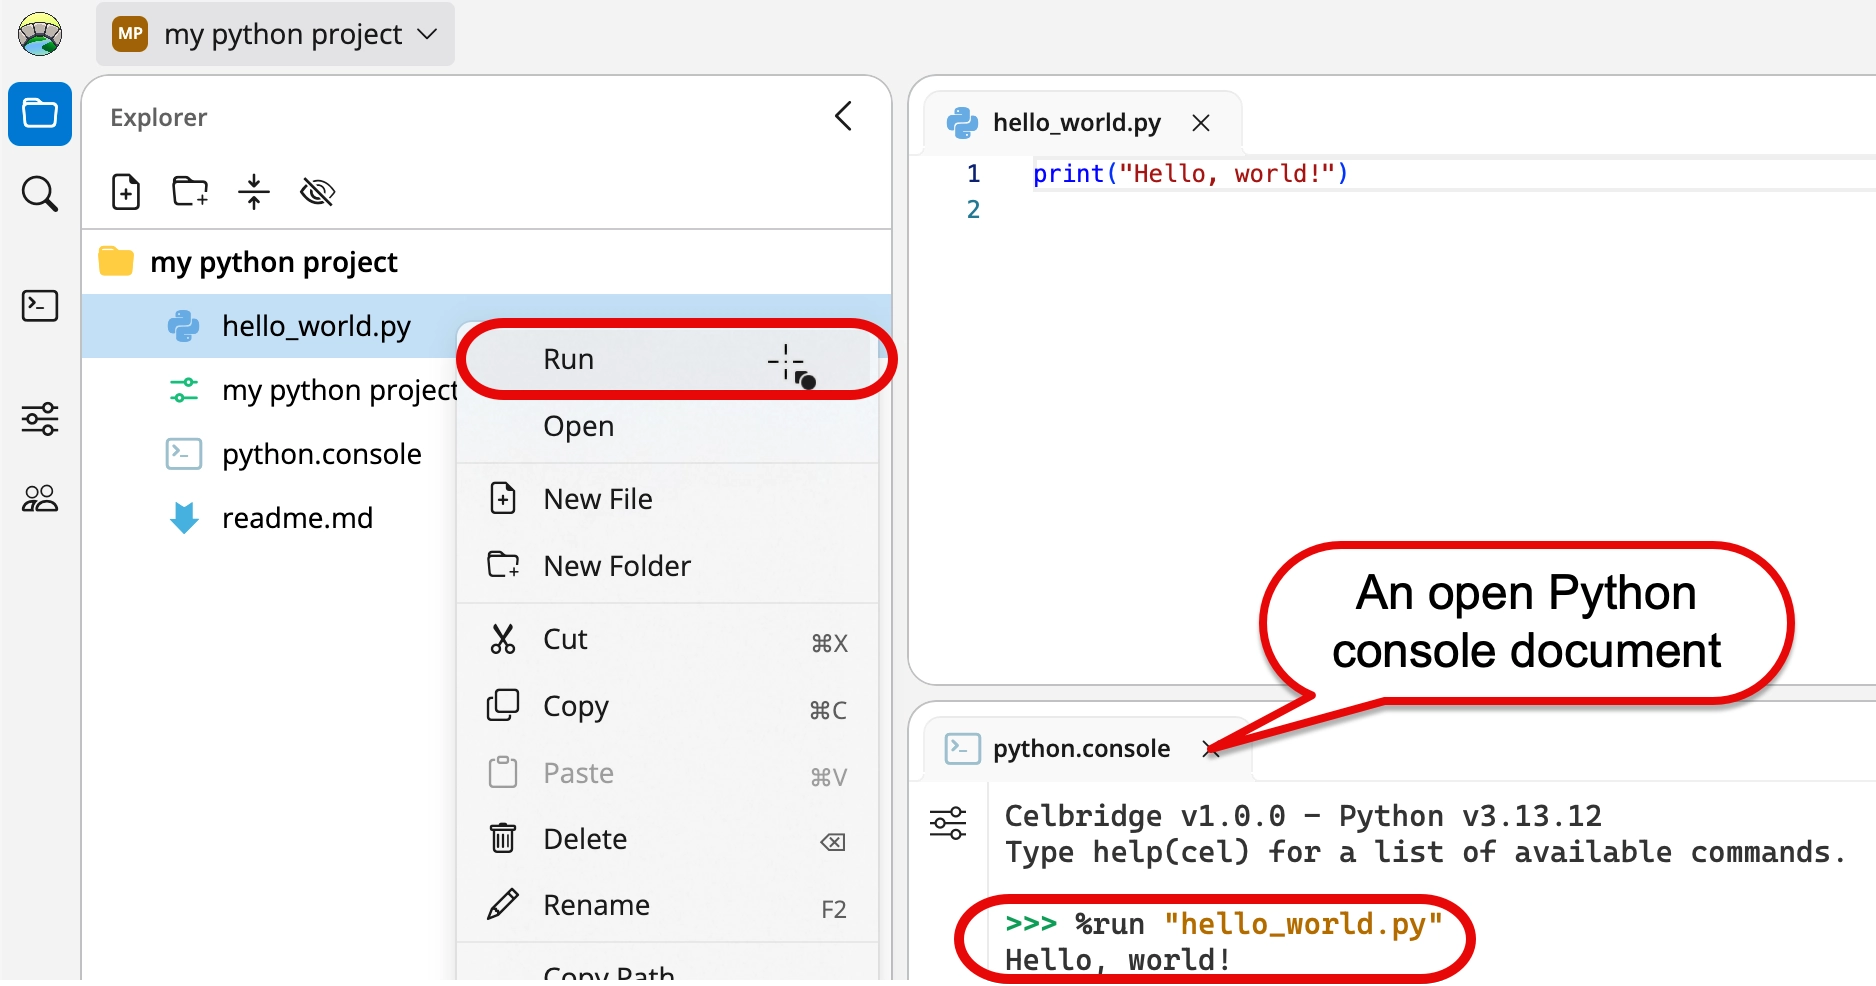
Task: Choose Cut in the context menu
Action: click(x=668, y=639)
